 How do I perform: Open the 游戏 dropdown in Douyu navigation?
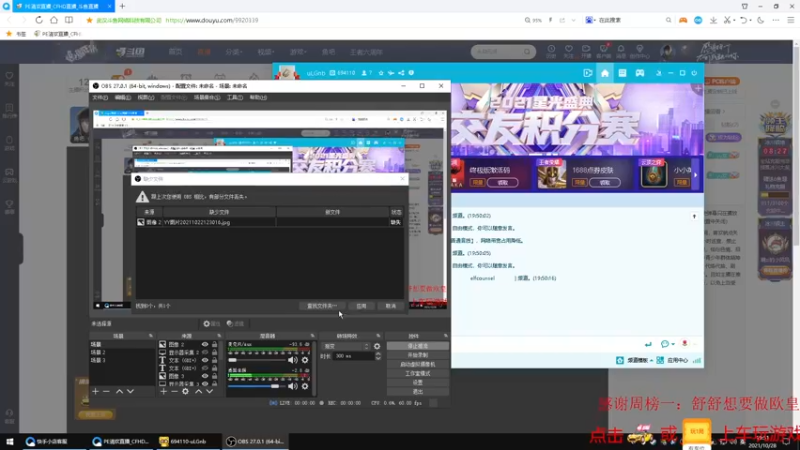pyautogui.click(x=298, y=52)
